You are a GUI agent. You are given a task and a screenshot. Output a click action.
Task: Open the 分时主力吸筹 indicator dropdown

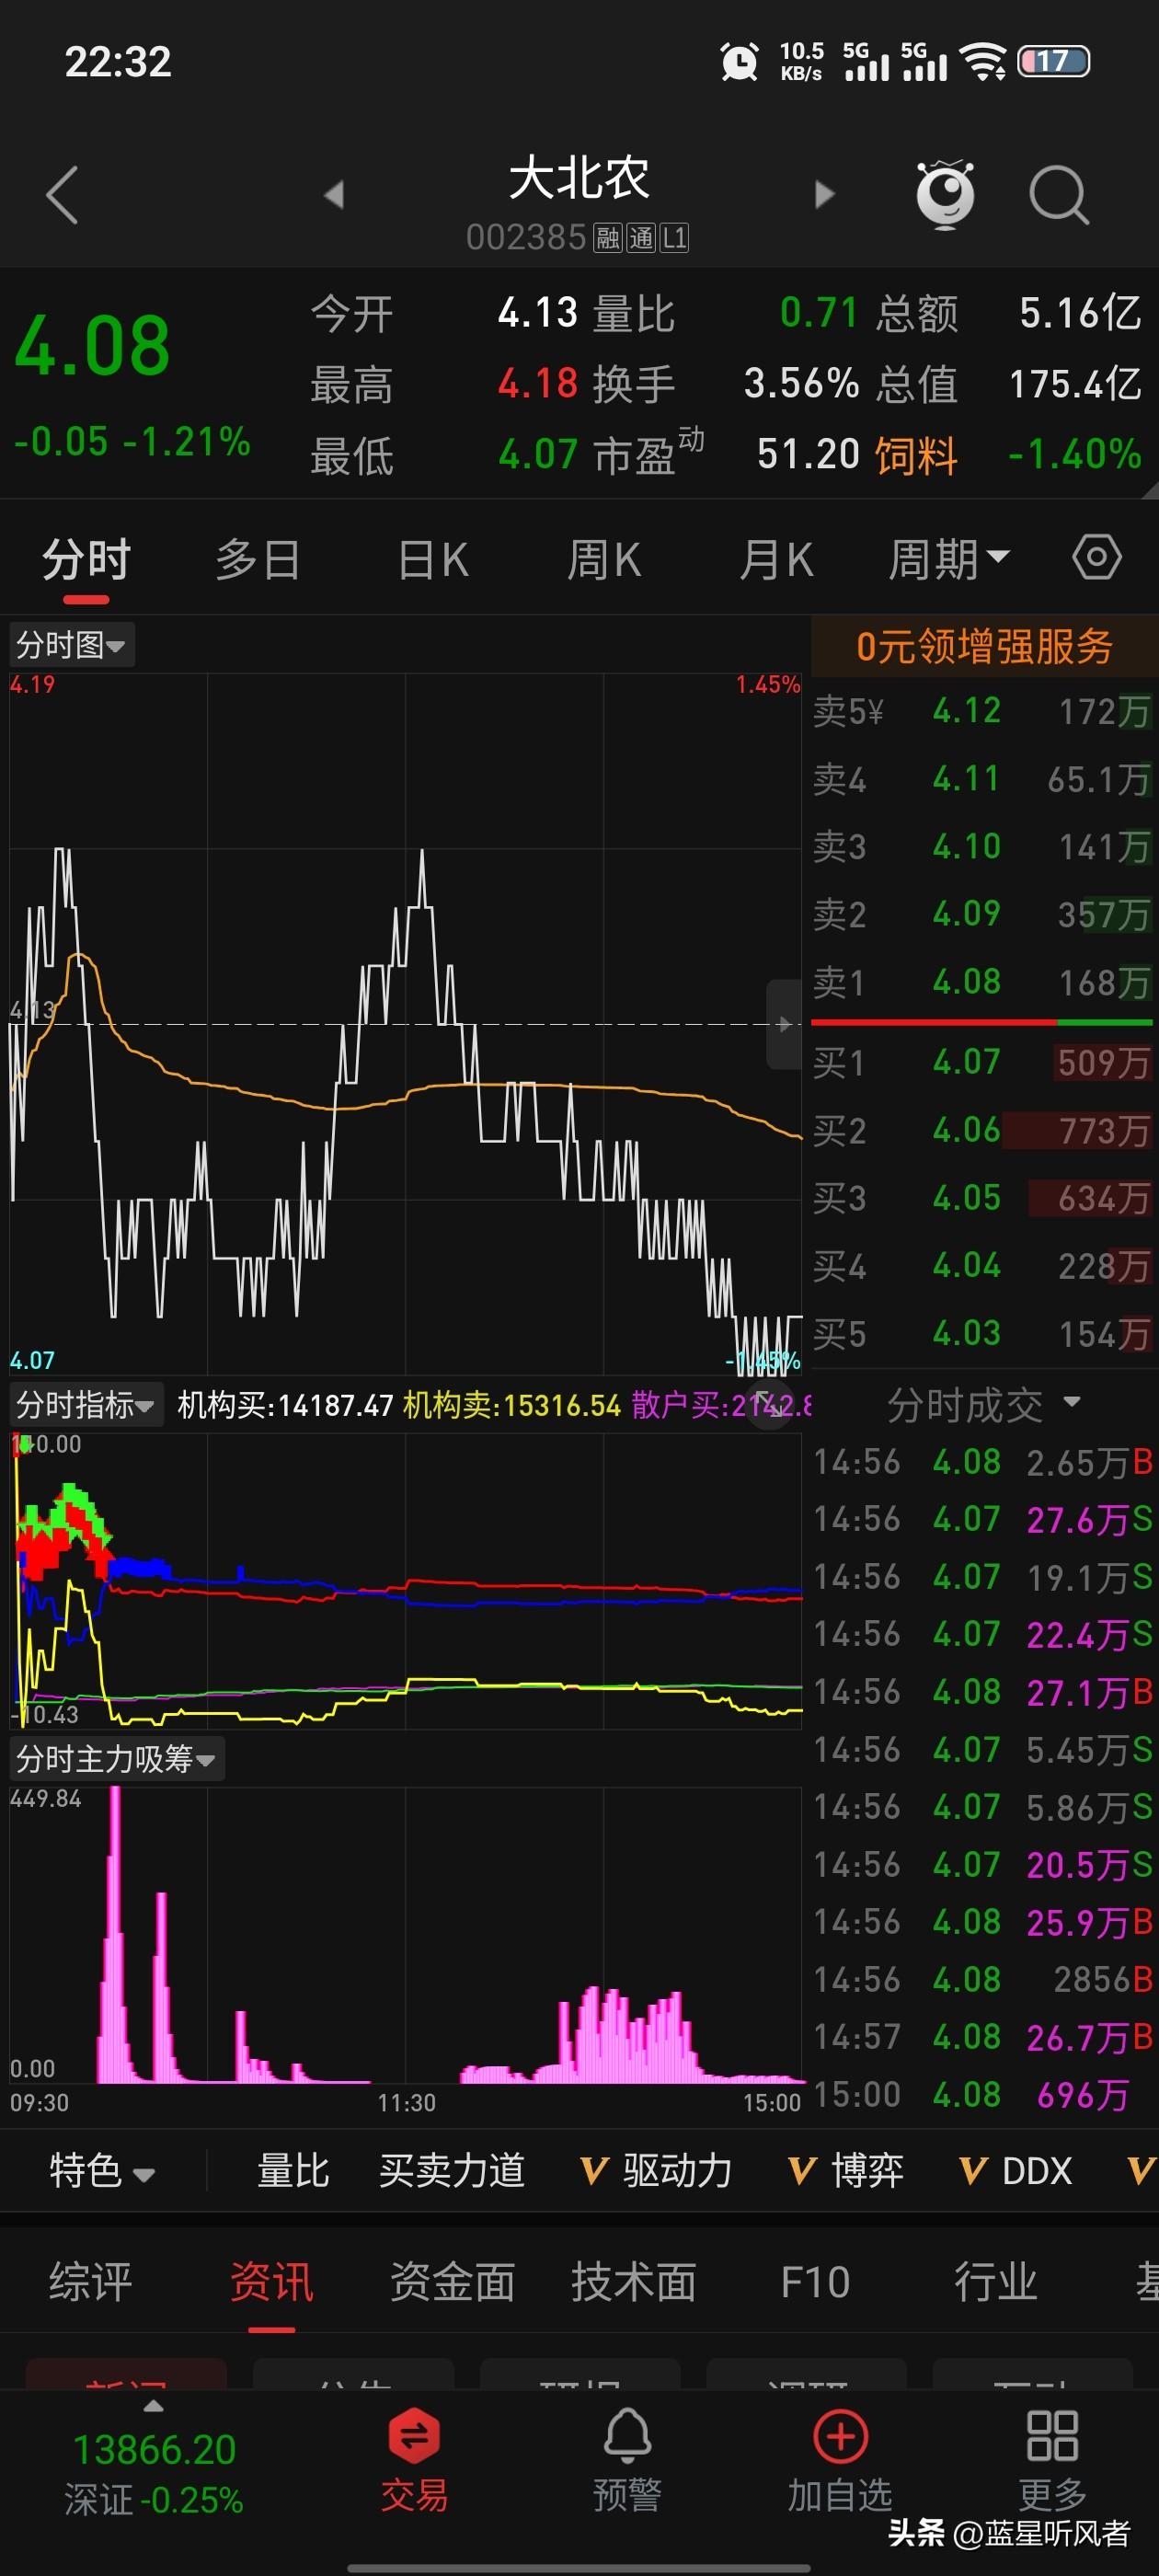116,1759
